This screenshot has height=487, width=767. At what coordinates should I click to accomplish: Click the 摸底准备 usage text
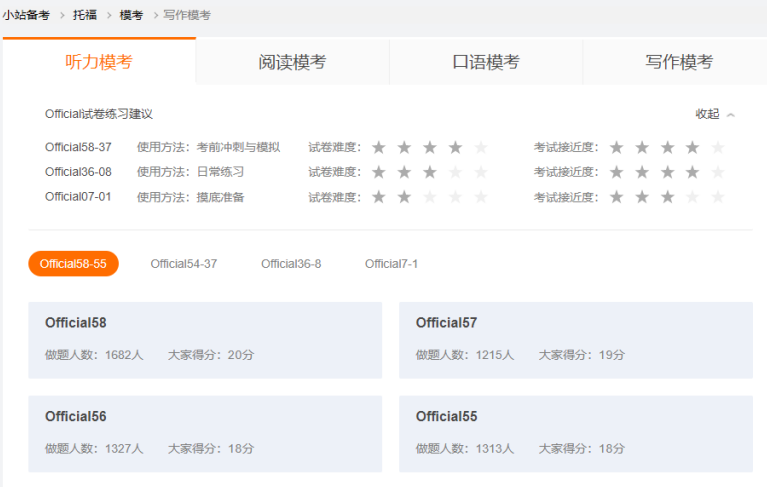[x=220, y=197]
